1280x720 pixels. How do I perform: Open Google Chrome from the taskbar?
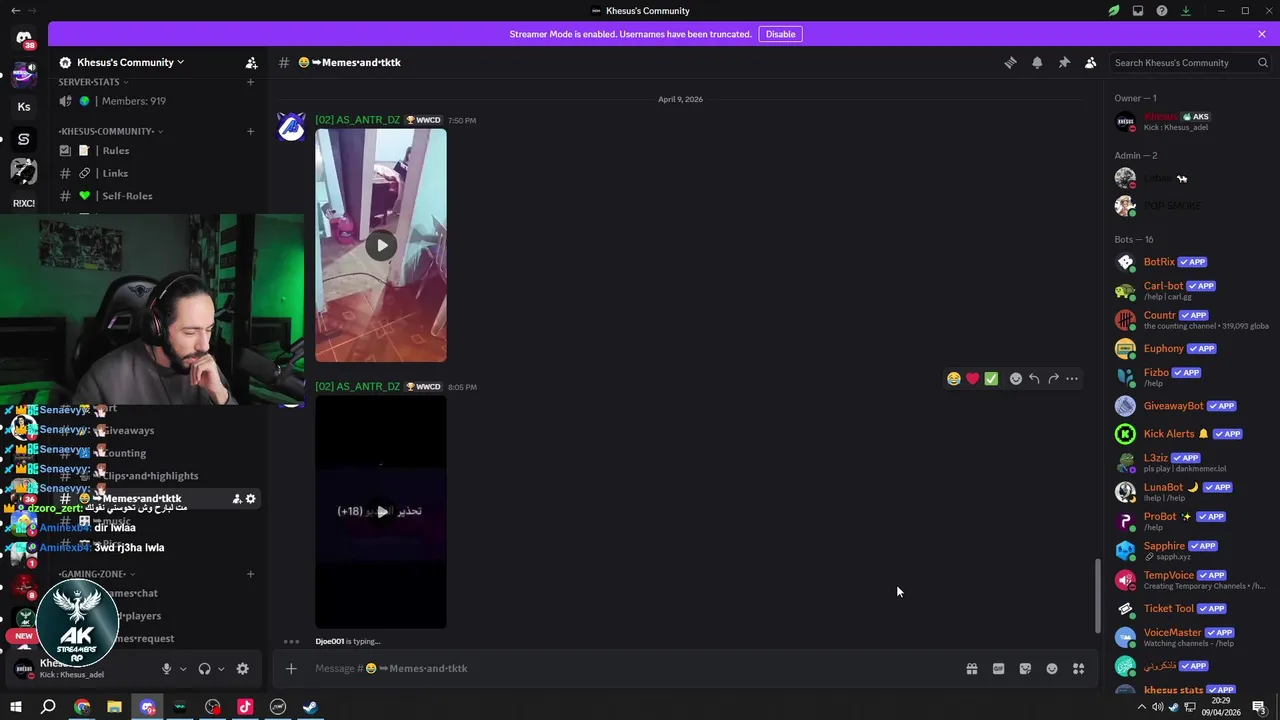[x=82, y=707]
